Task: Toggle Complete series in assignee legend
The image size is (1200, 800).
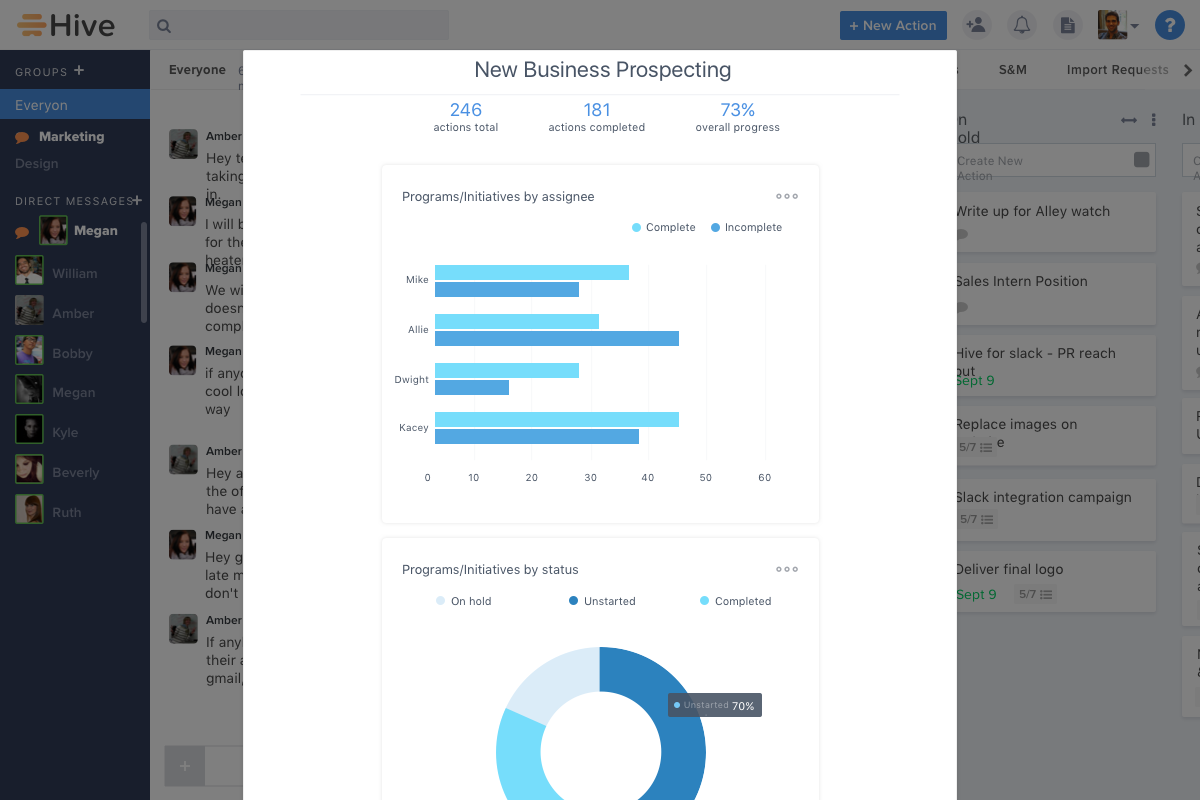Action: tap(663, 228)
